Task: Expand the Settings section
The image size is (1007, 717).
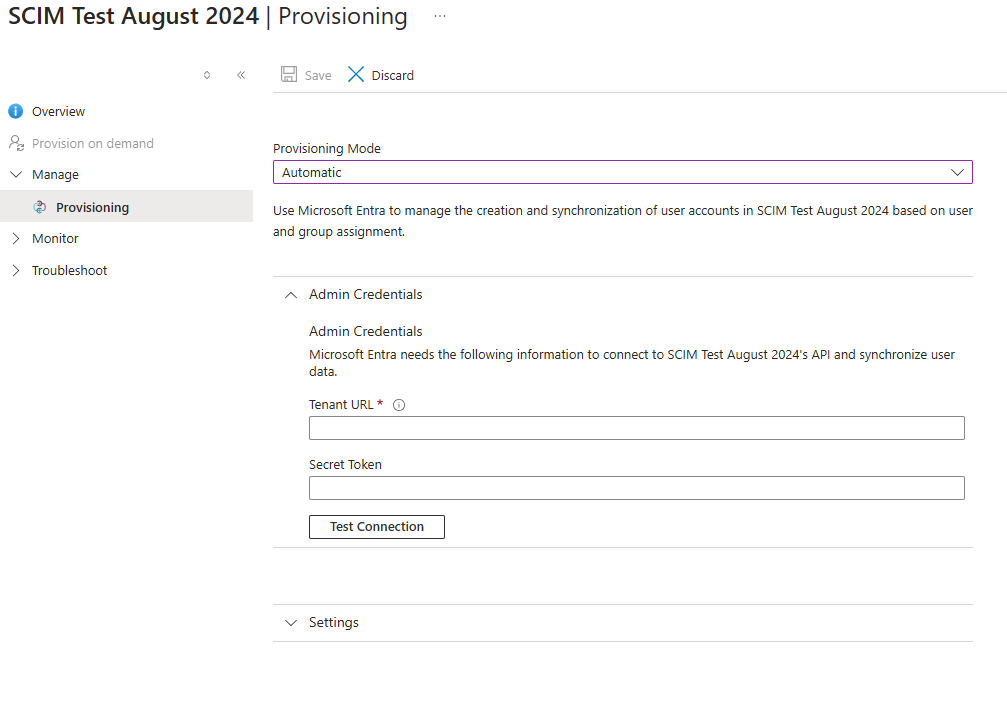Action: pos(290,622)
